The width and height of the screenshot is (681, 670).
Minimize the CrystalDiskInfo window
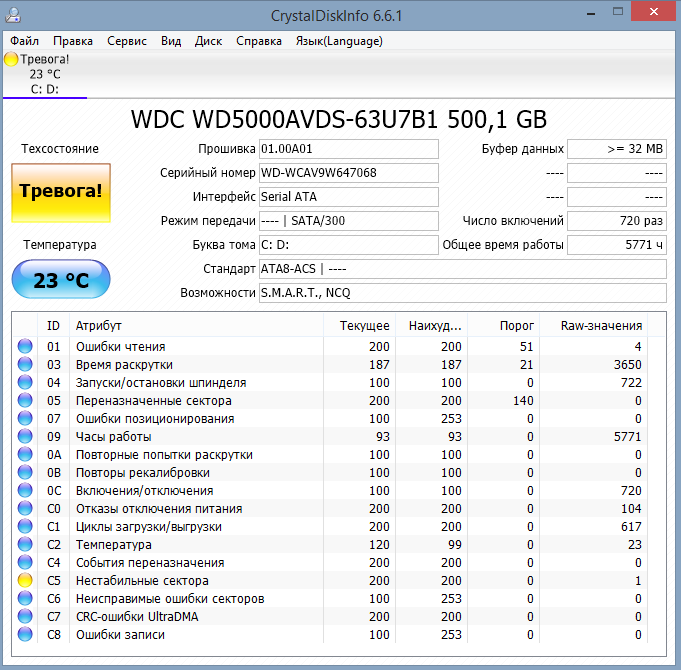[x=591, y=13]
